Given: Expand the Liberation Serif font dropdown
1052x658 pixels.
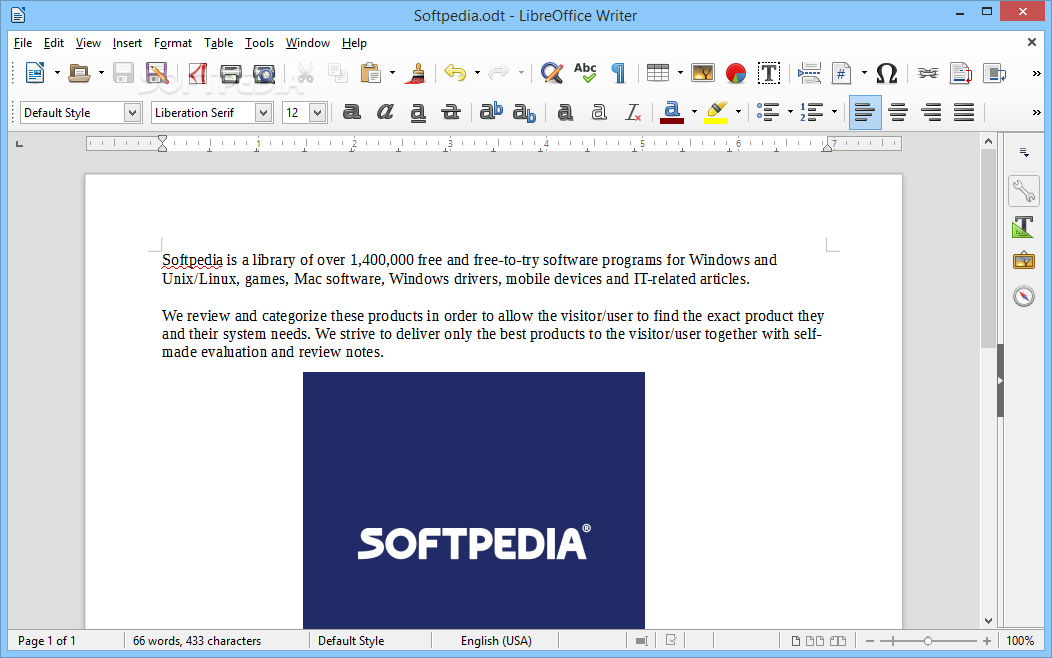Looking at the screenshot, I should tap(264, 113).
